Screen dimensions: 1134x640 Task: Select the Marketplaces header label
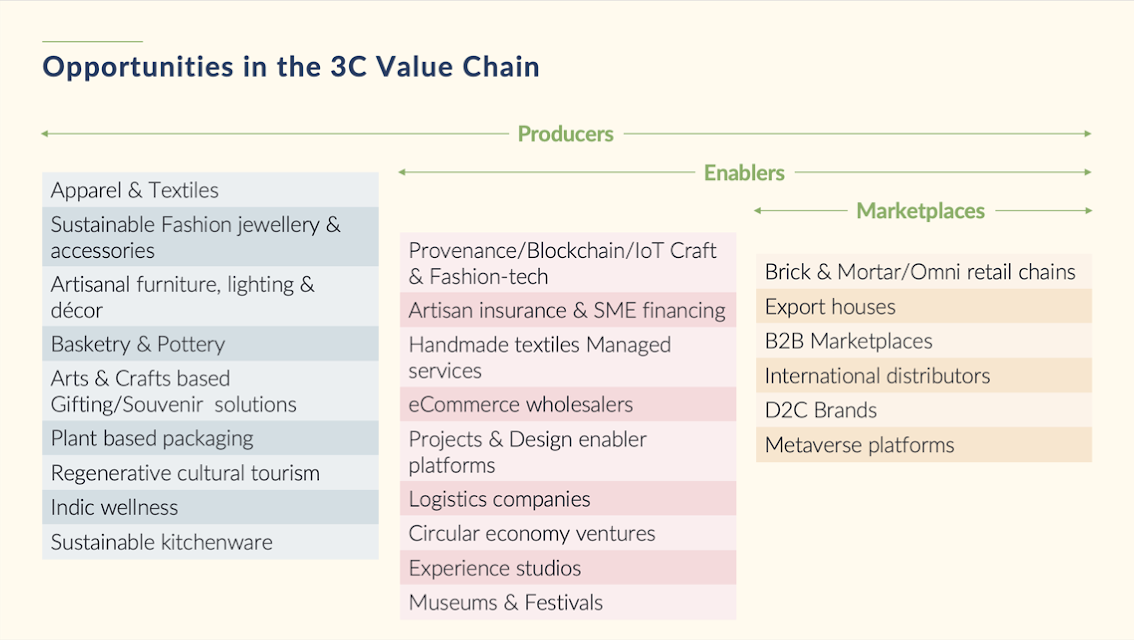coord(921,211)
